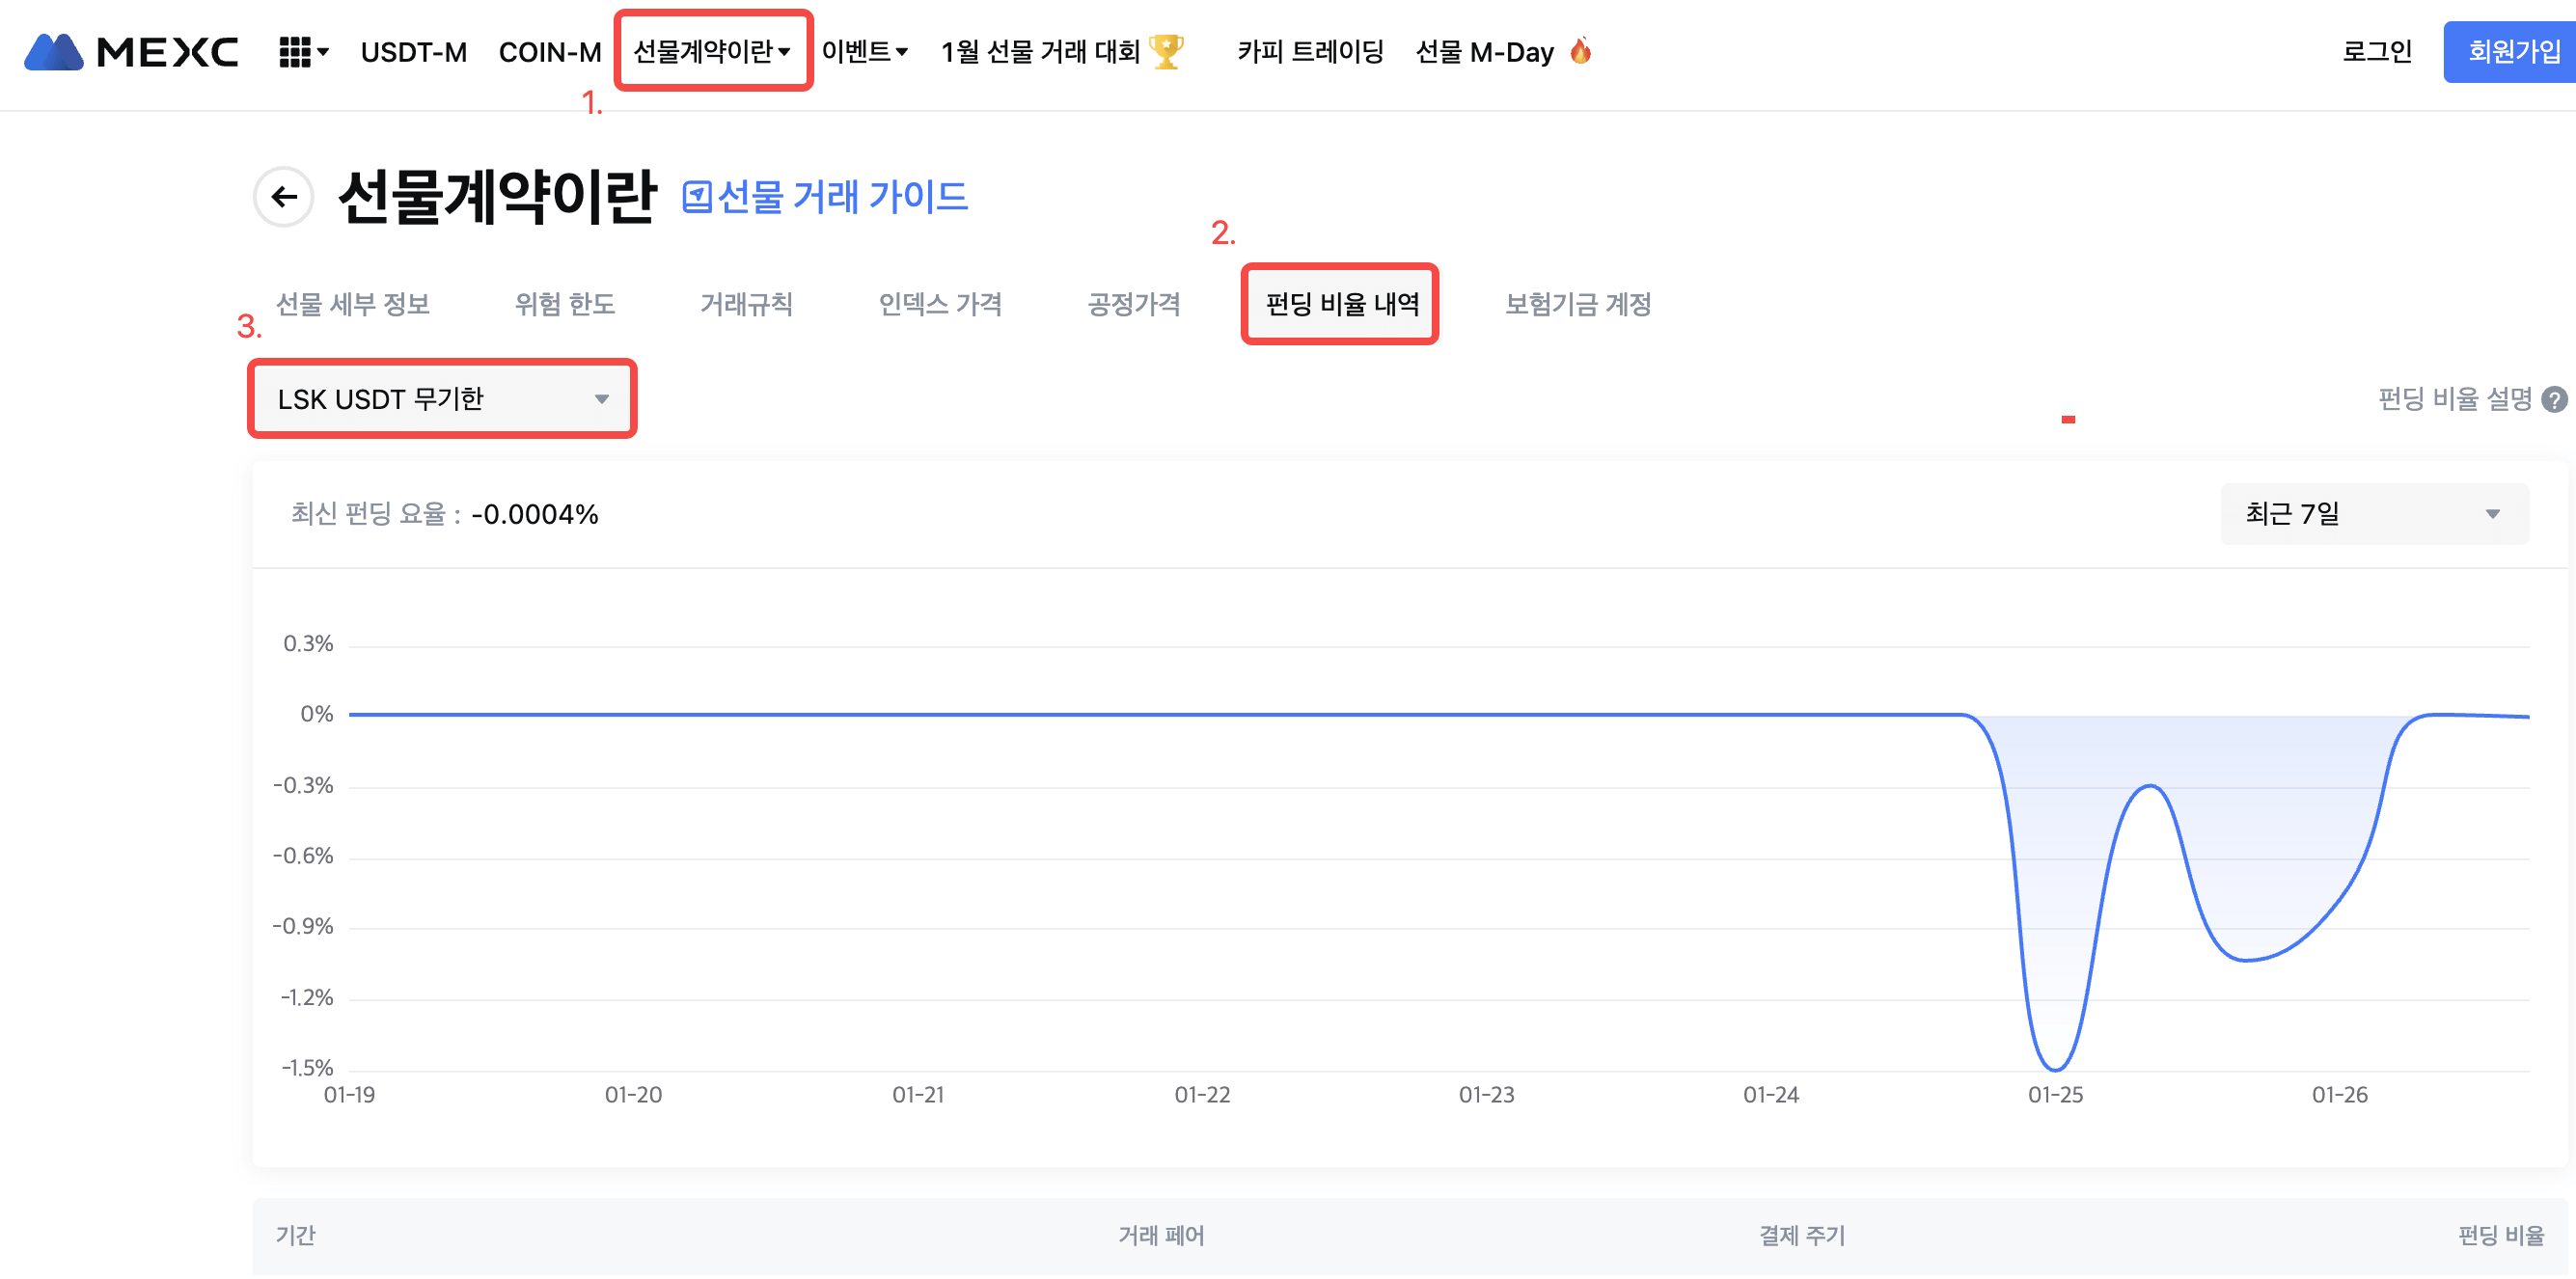Click the 로그인 login link
This screenshot has height=1279, width=2576.
pyautogui.click(x=2376, y=51)
